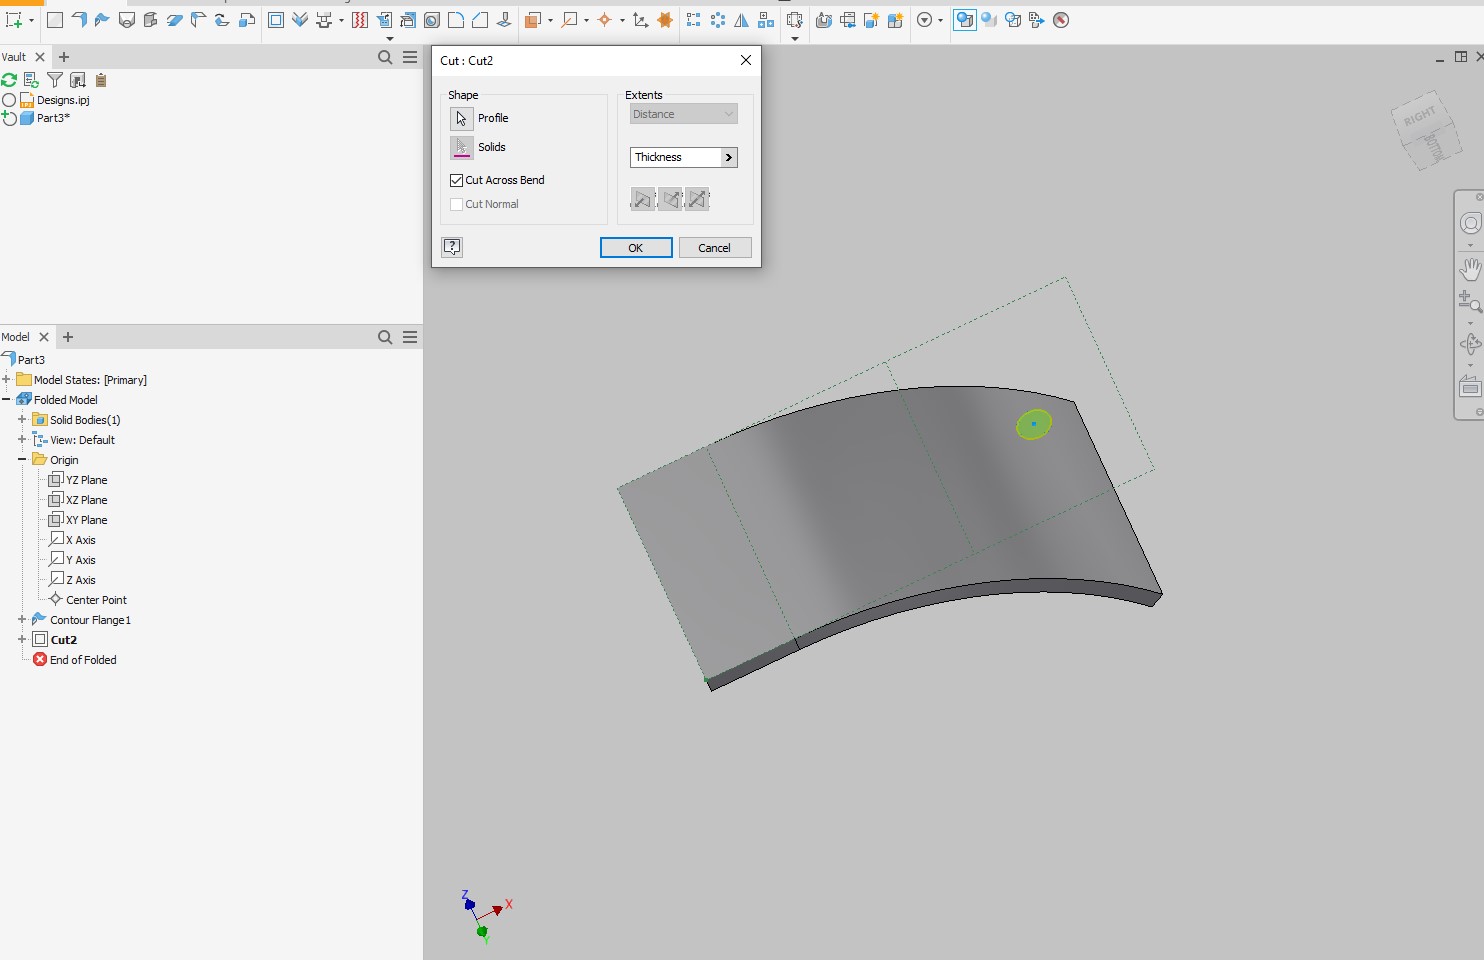Click the Thickness distance input field

(x=676, y=157)
